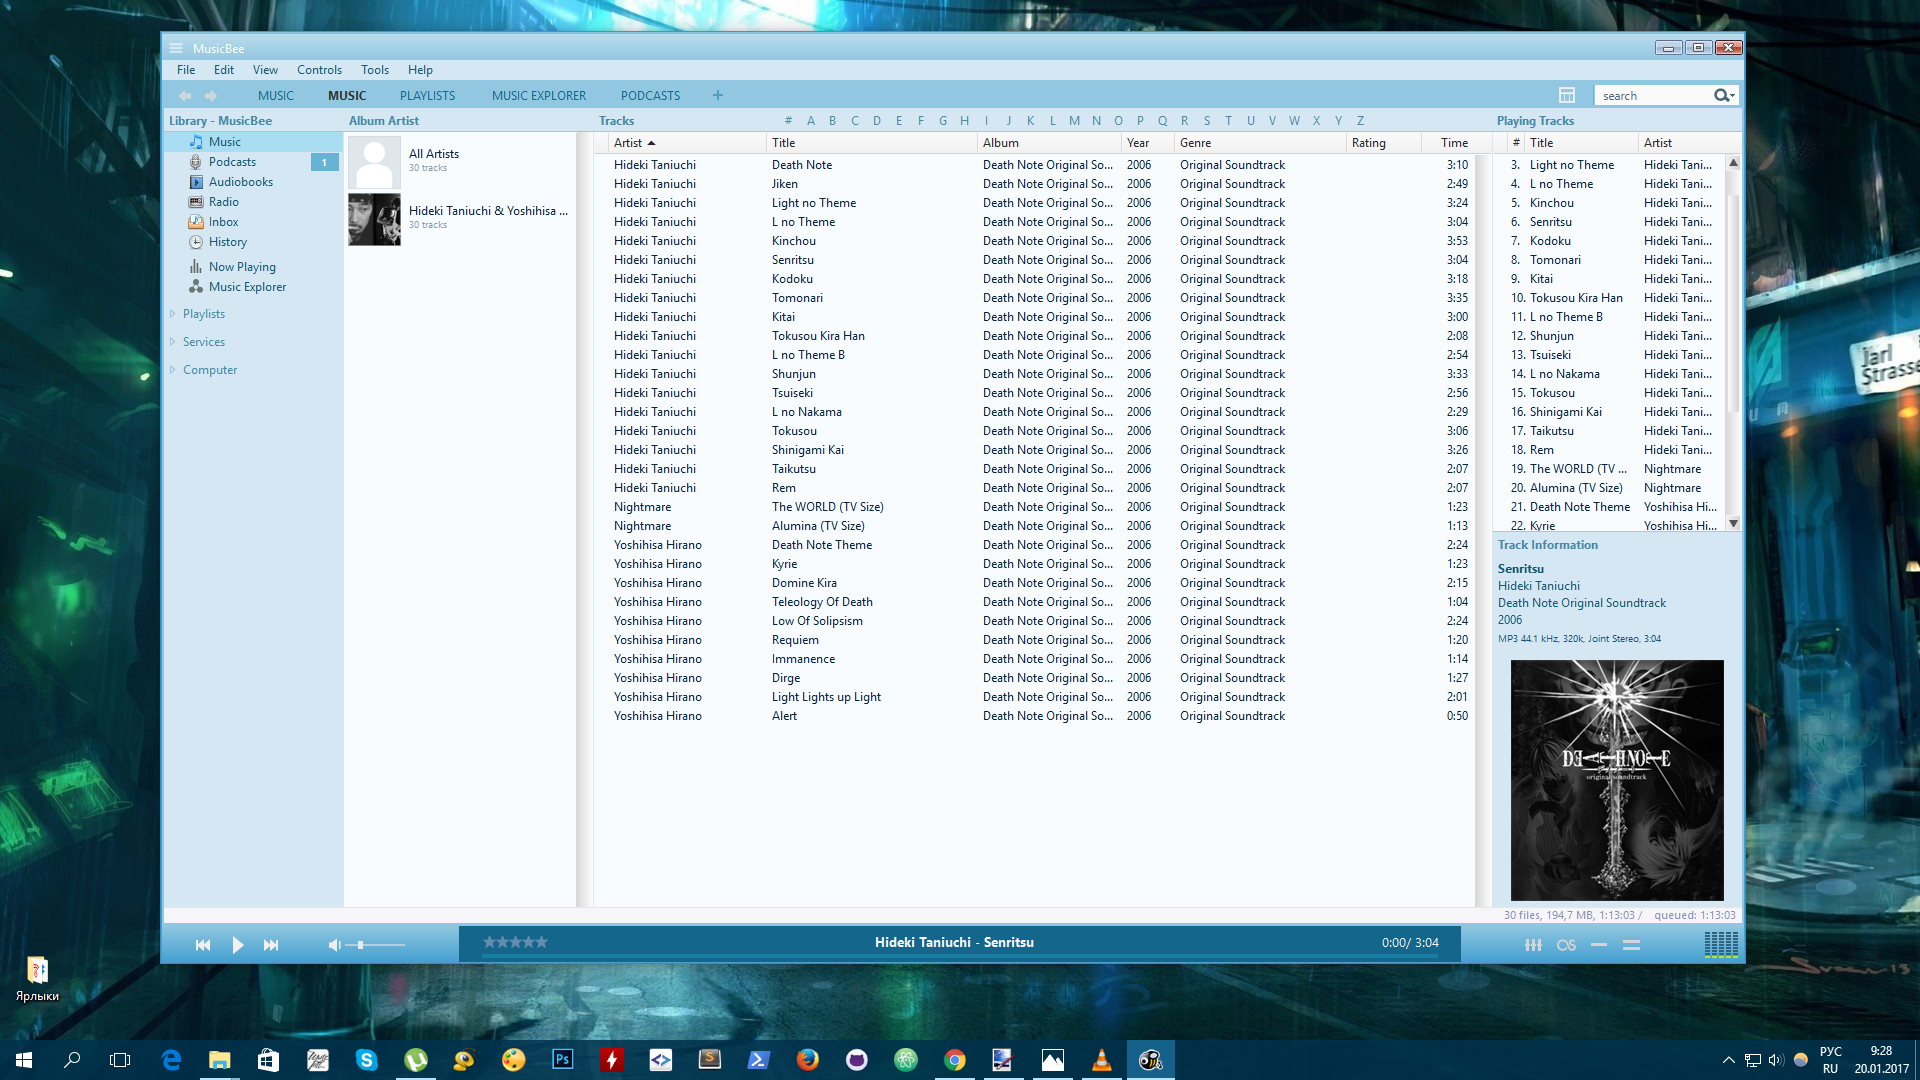This screenshot has width=1920, height=1080.
Task: Seek within the track progress bar
Action: coord(959,957)
